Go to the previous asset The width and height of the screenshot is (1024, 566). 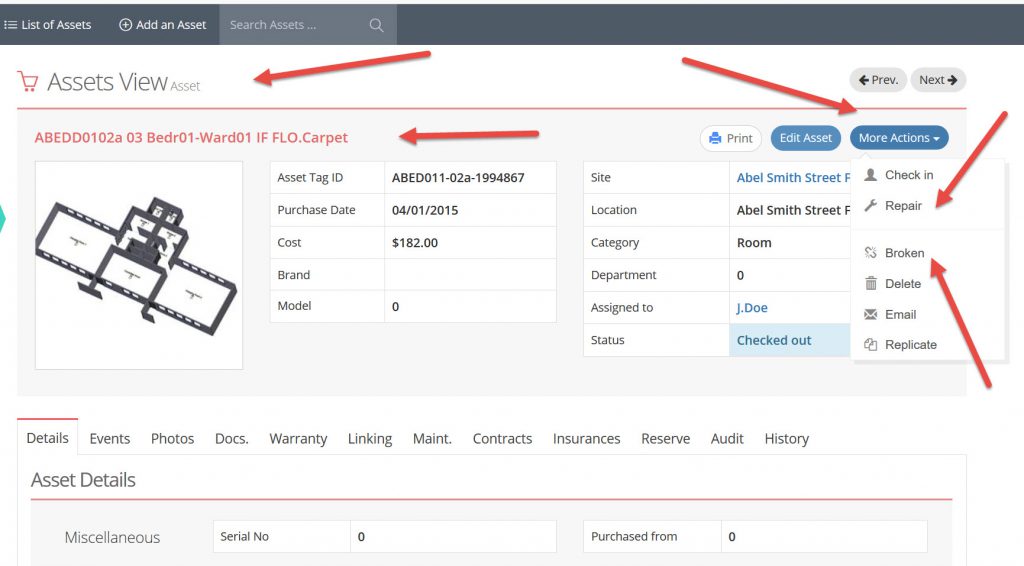[878, 80]
